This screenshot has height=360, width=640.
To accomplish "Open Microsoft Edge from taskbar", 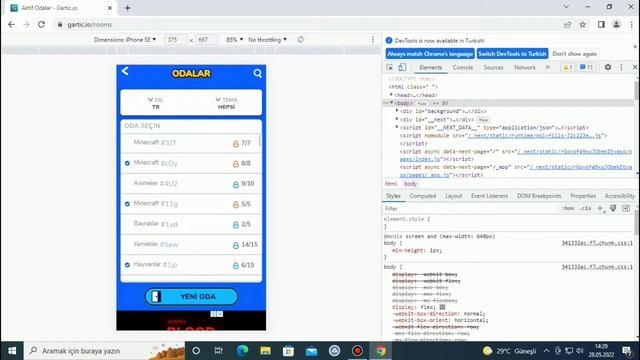I will (242, 351).
